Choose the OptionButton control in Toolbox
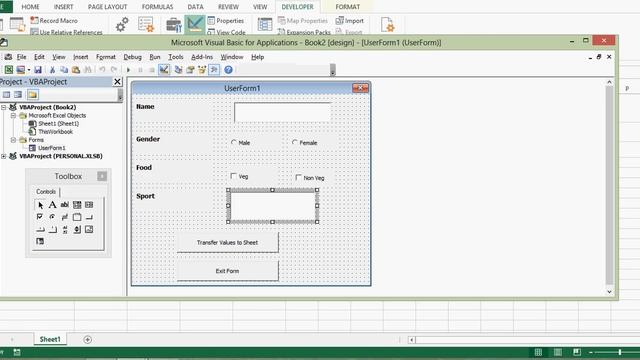The height and width of the screenshot is (360, 640). click(52, 217)
